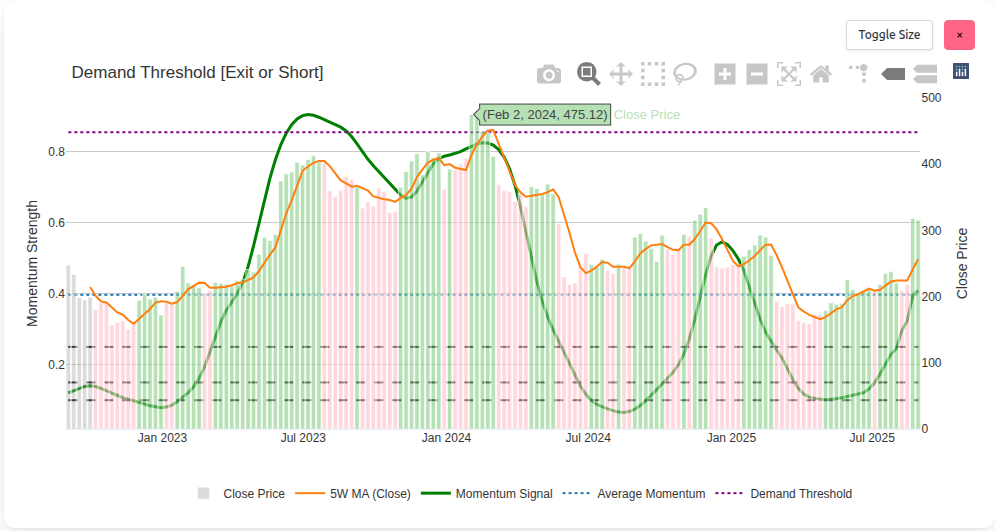Download plot as PNG camera icon

(549, 74)
